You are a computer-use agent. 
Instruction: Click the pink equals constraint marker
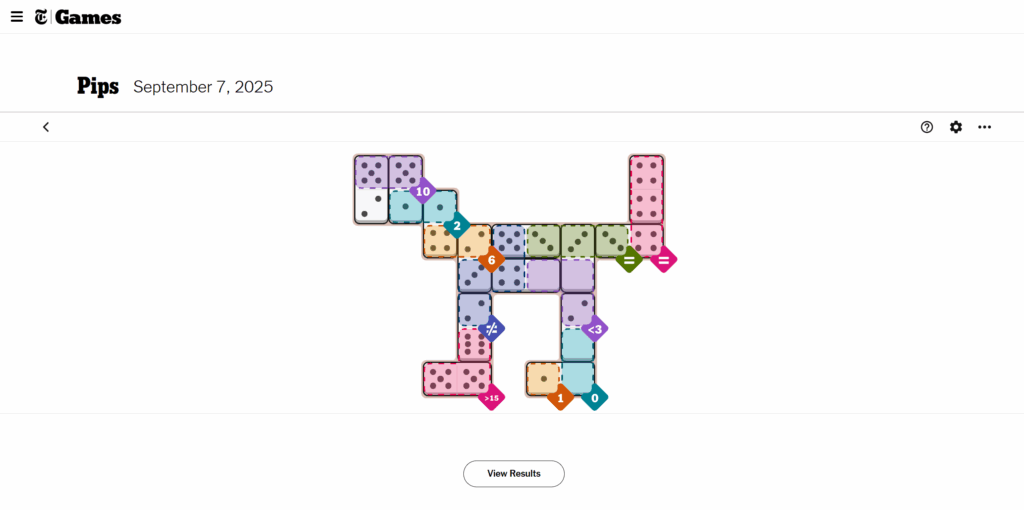663,260
